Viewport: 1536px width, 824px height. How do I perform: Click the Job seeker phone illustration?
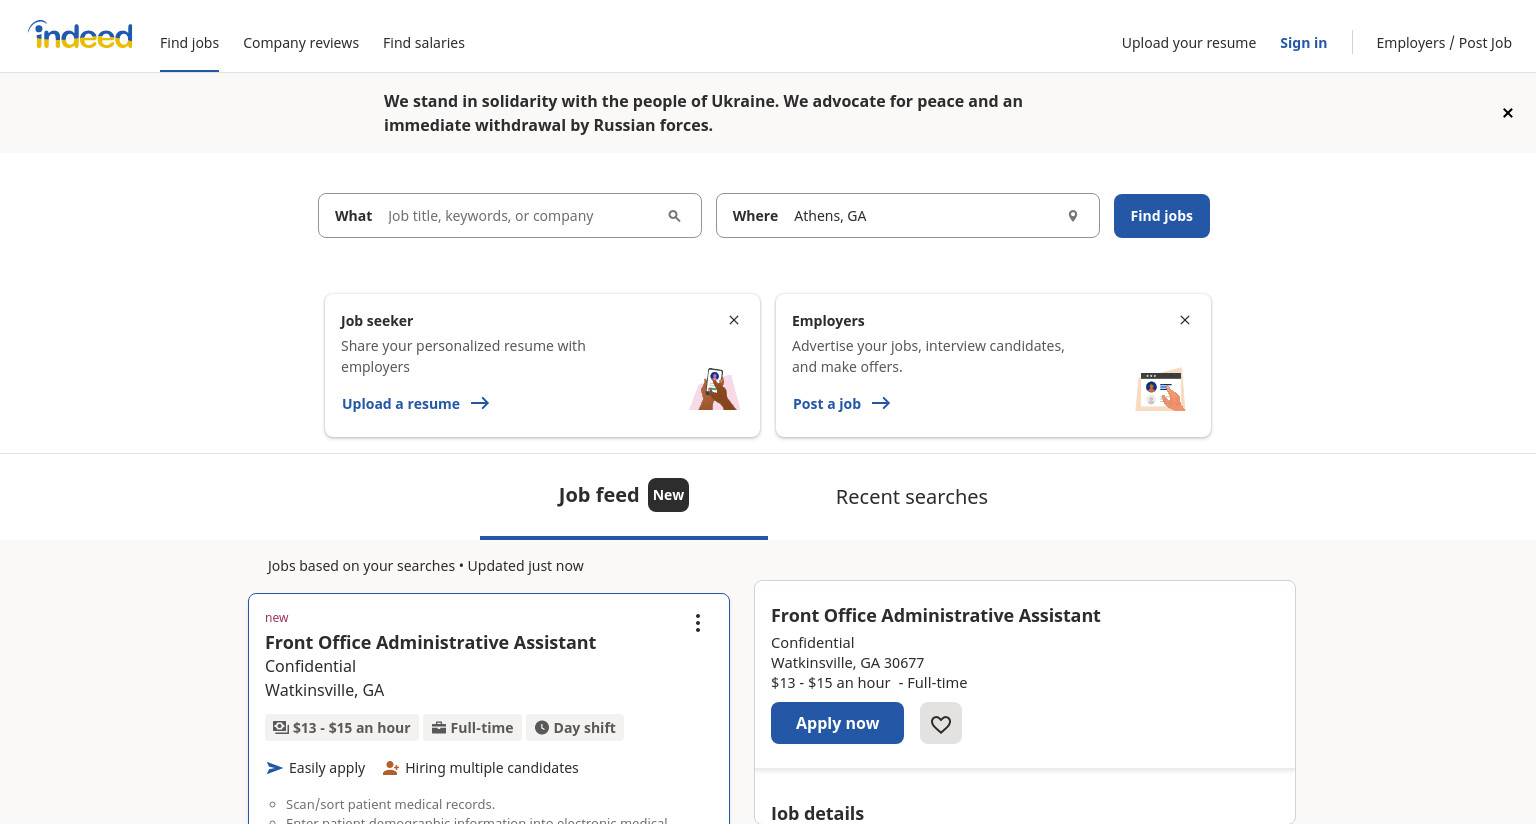(714, 389)
